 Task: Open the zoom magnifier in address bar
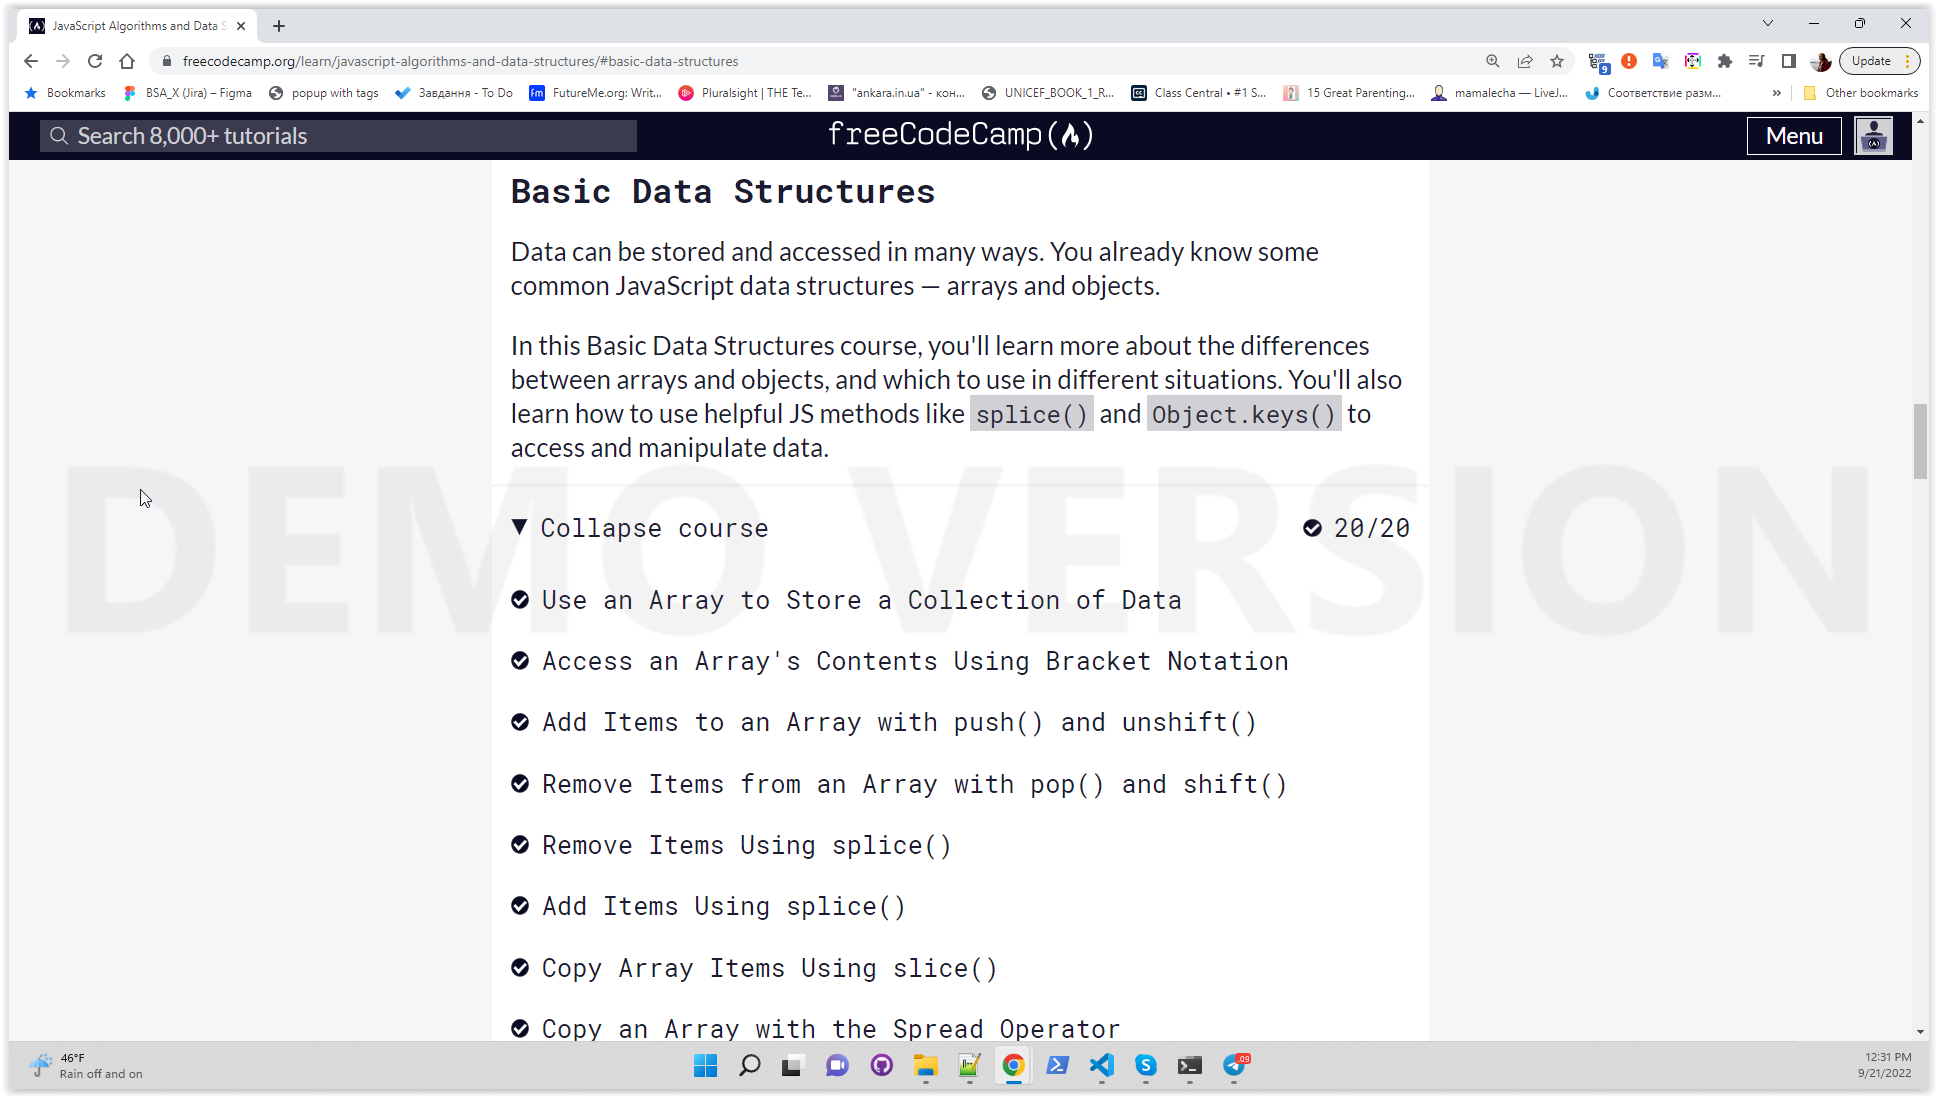(1493, 61)
